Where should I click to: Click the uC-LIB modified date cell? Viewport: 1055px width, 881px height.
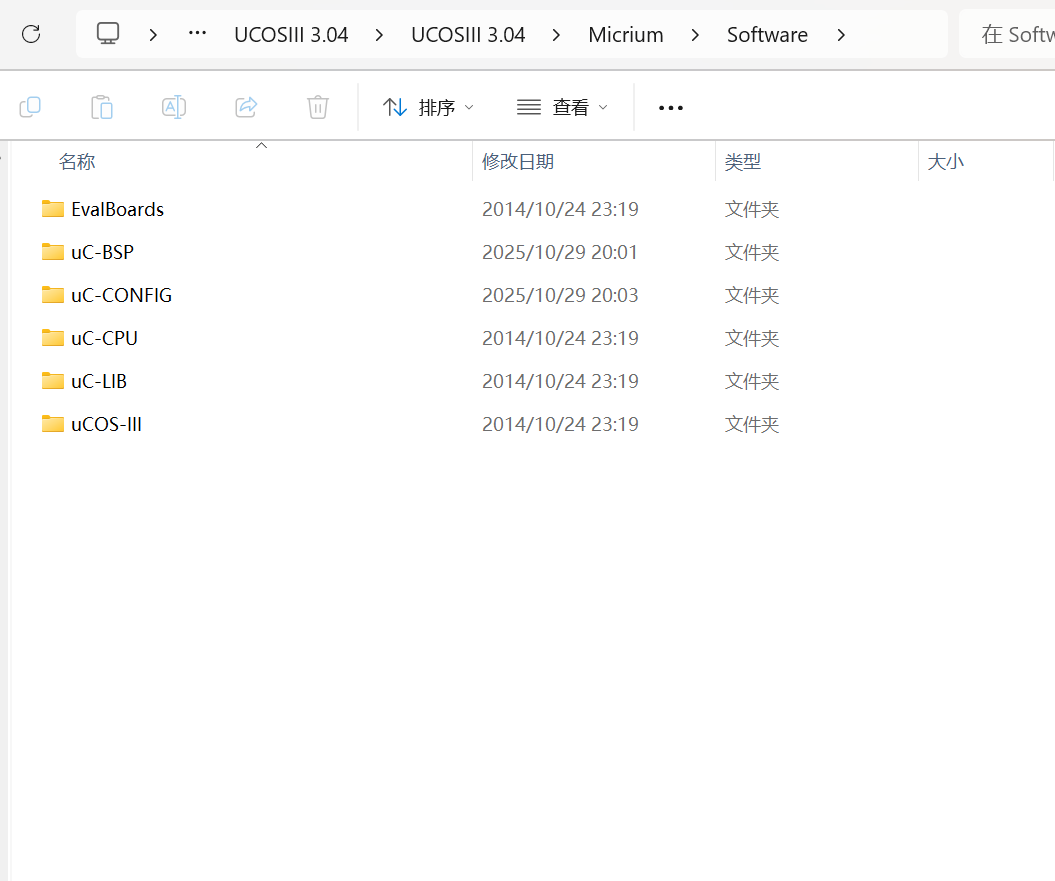click(560, 382)
